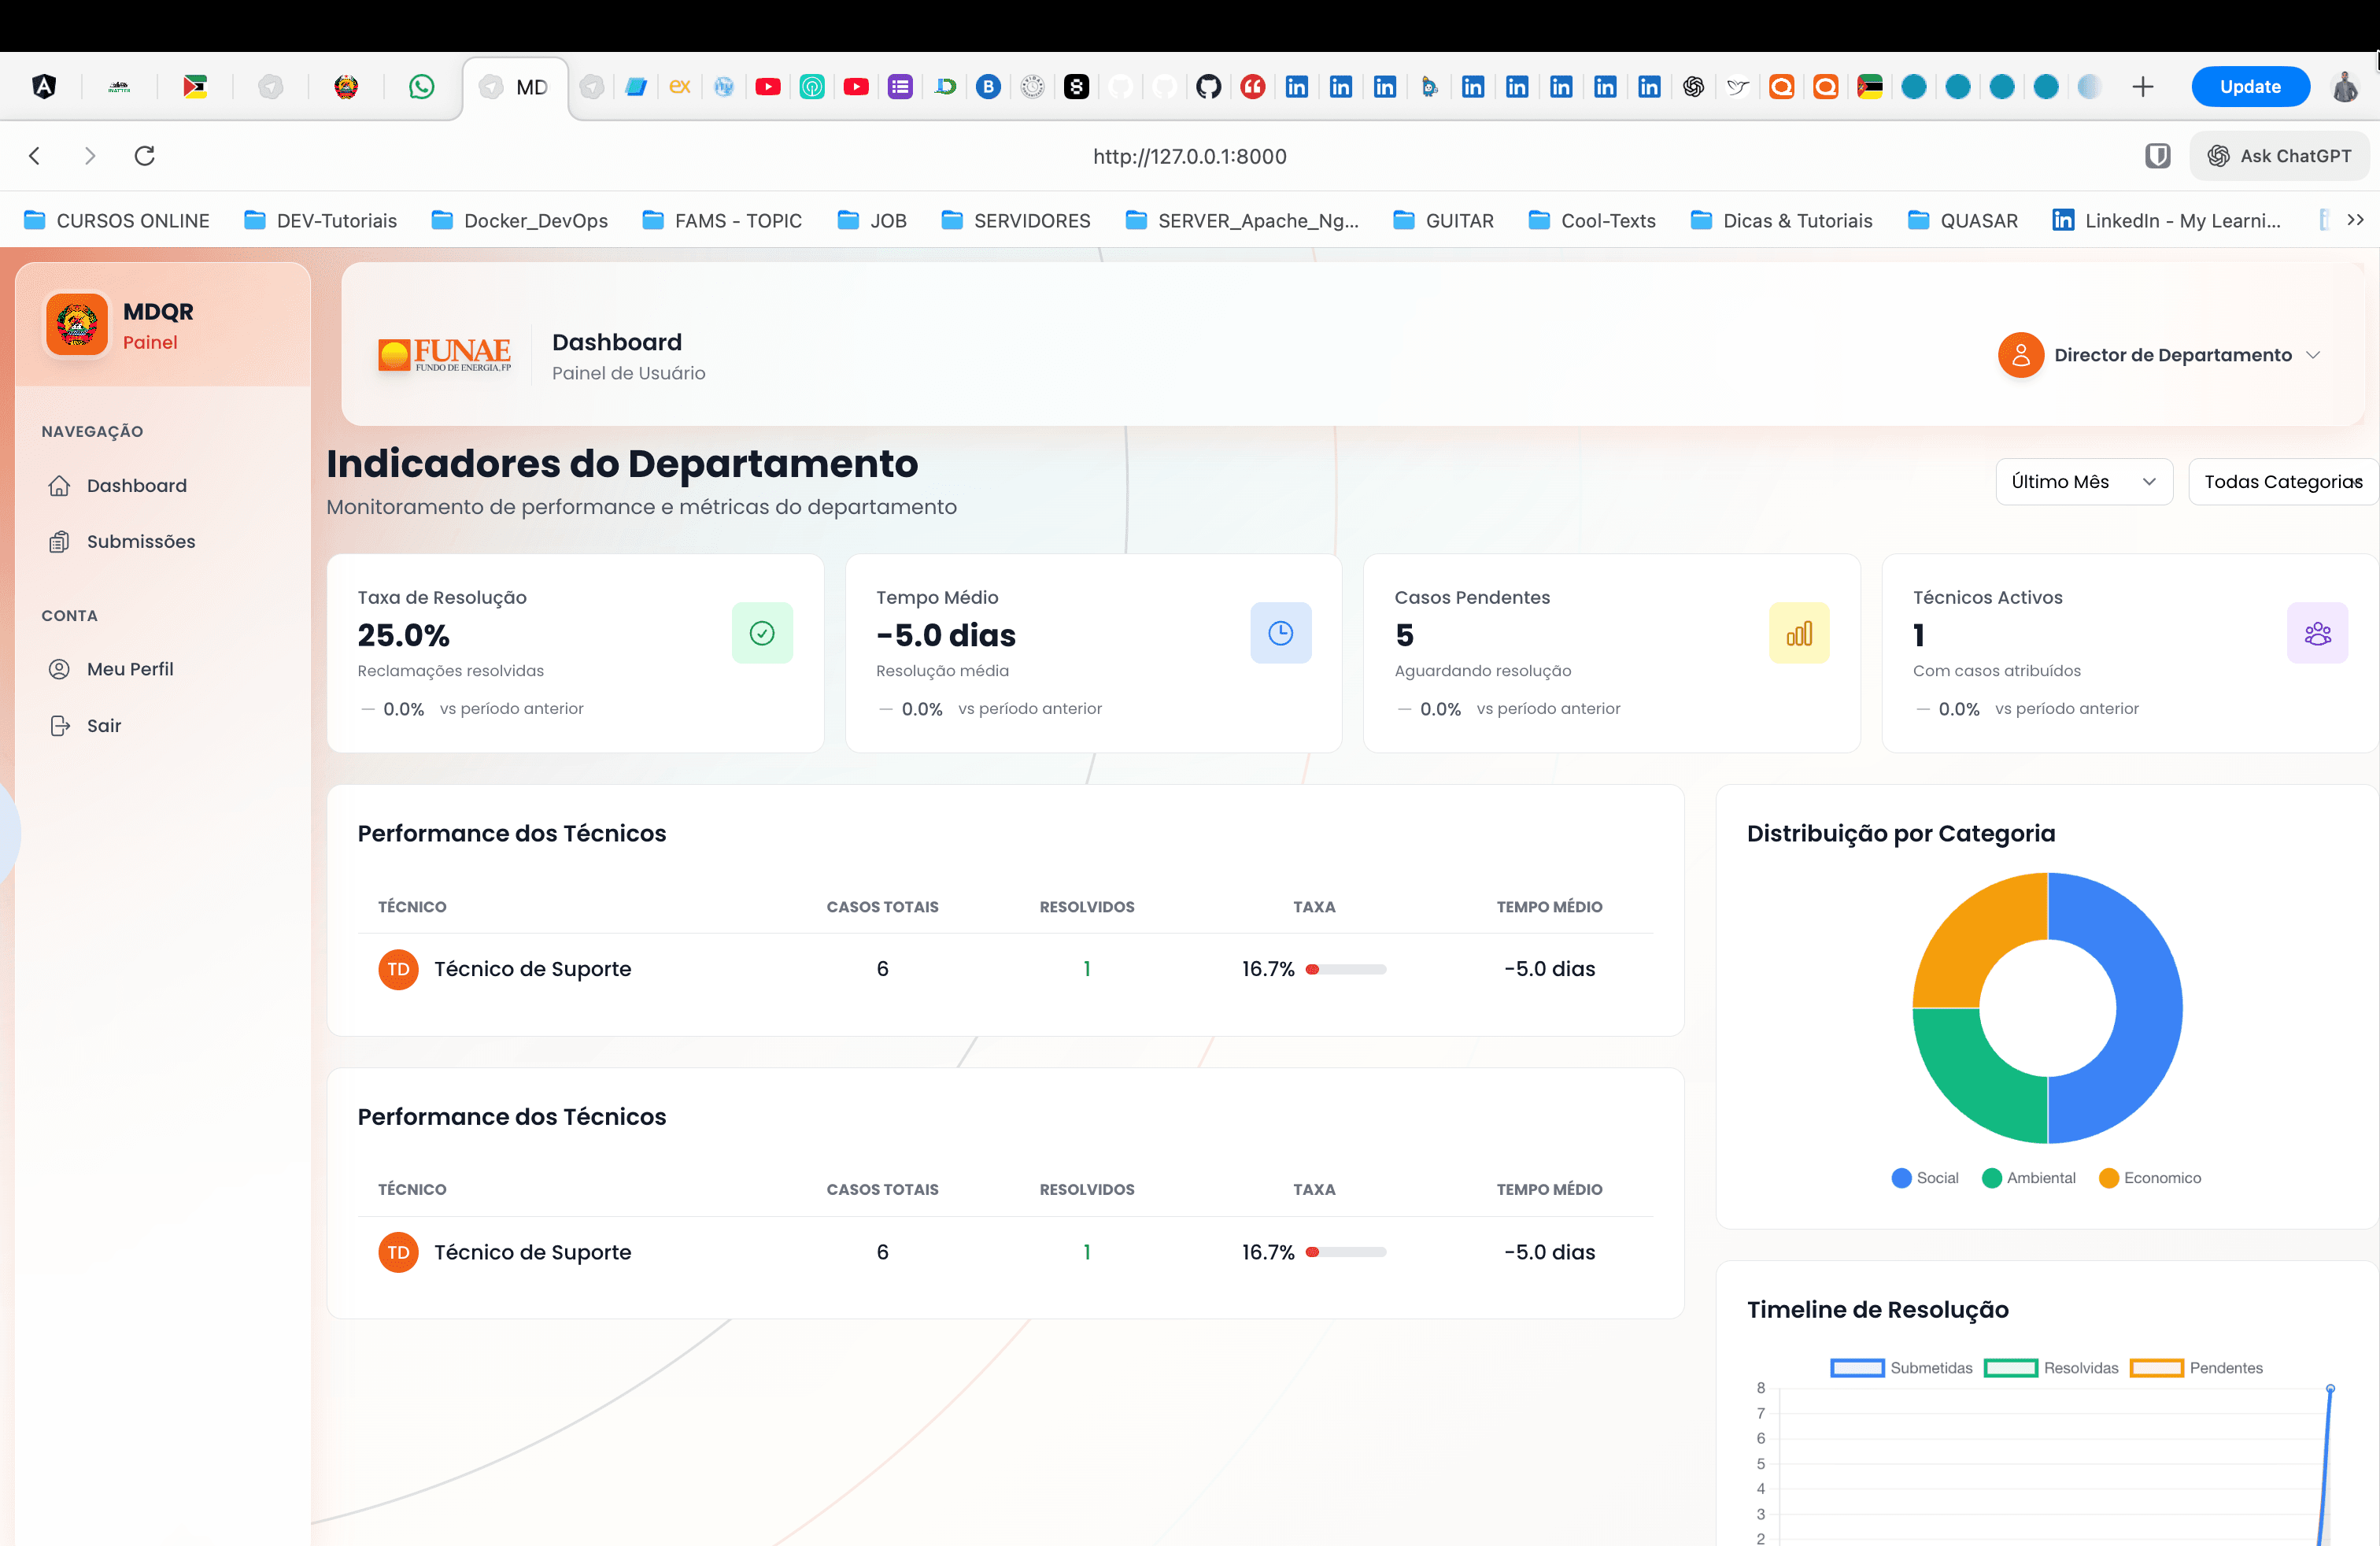Click the browser forward arrow

(x=90, y=156)
